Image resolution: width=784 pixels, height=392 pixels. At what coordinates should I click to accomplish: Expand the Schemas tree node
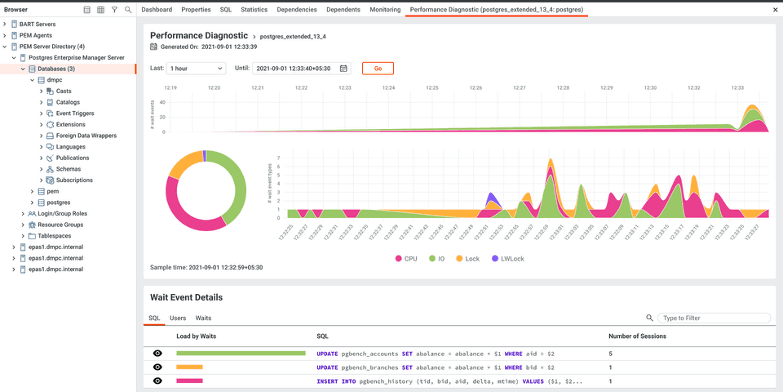41,169
